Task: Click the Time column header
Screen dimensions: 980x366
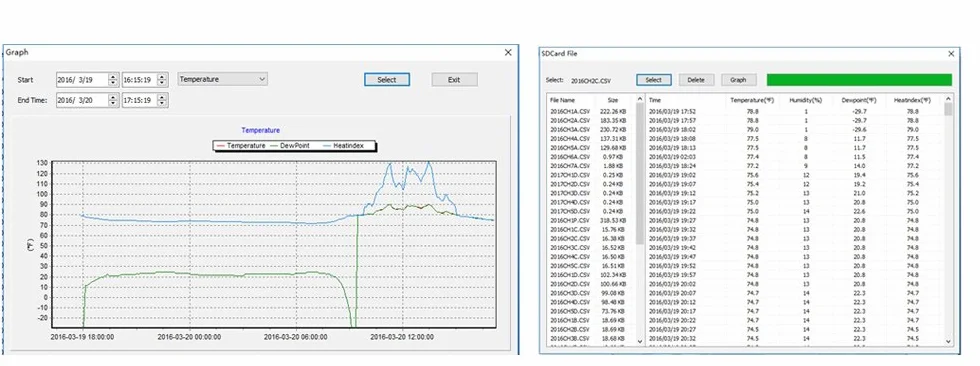Action: [x=655, y=100]
